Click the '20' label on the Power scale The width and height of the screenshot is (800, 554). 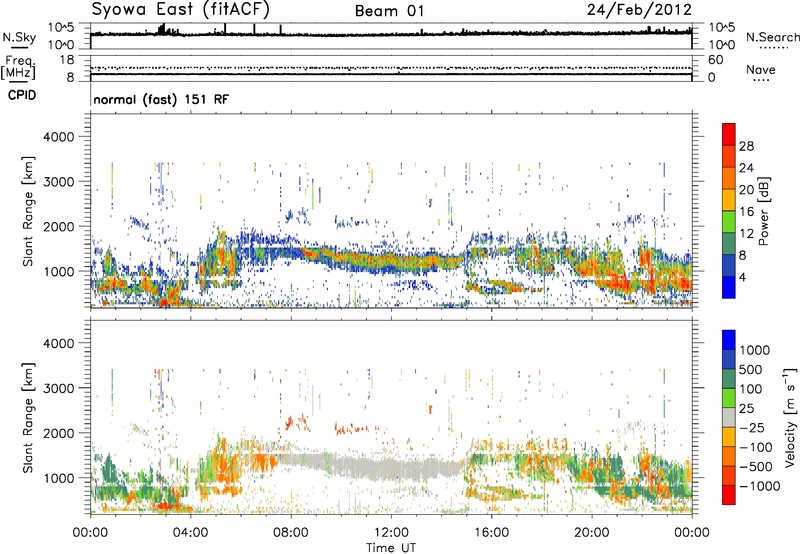click(x=746, y=190)
